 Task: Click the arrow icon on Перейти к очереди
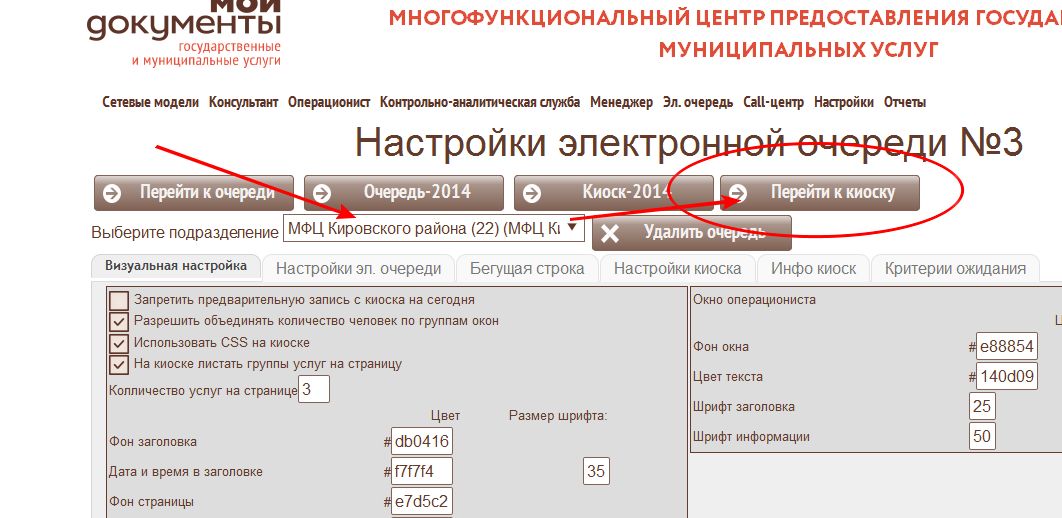coord(112,193)
